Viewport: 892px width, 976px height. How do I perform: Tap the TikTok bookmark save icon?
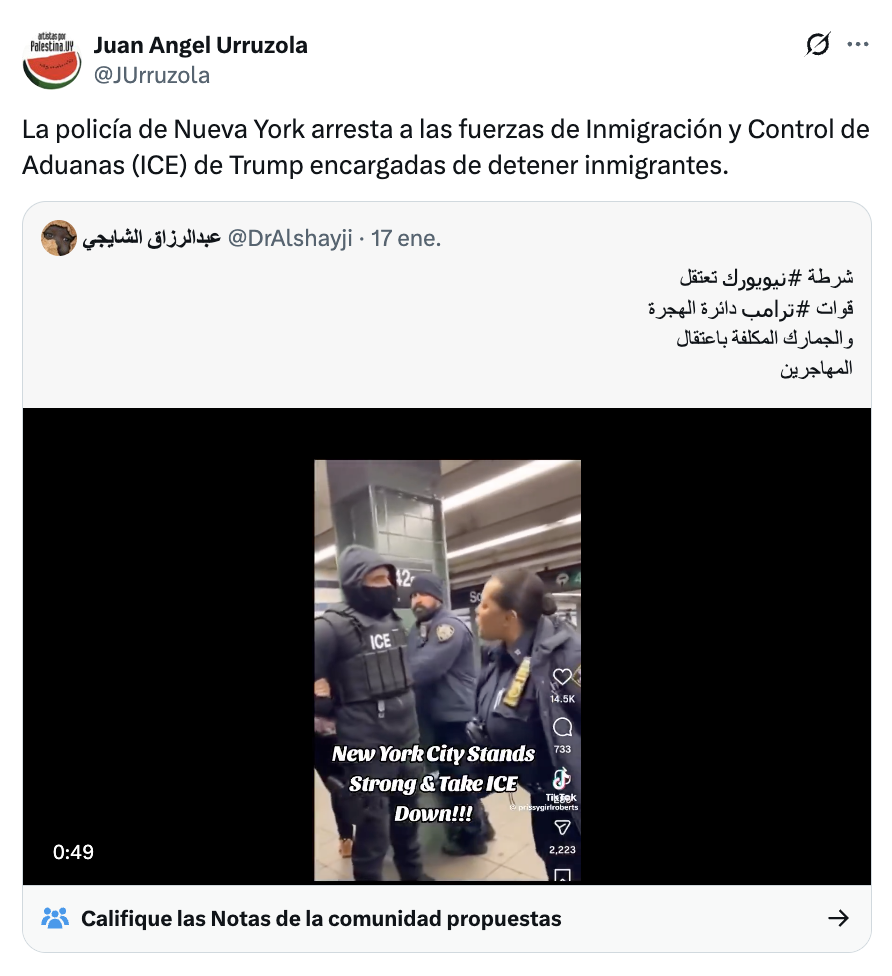pos(562,875)
